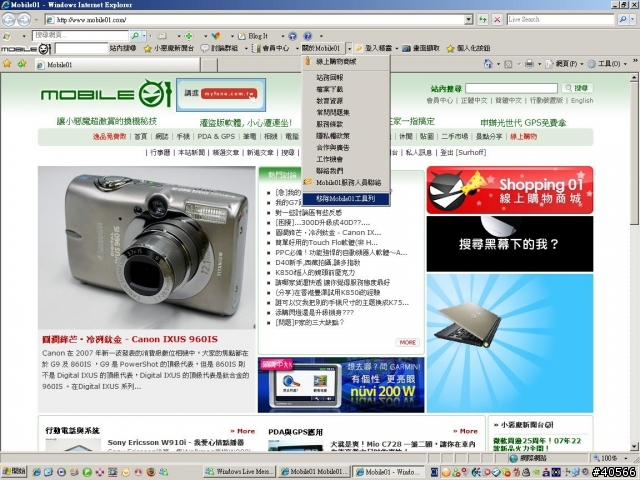Screen dimensions: 640x480
Task: Open status bar 100% zoom dropdown
Action: coord(625,458)
